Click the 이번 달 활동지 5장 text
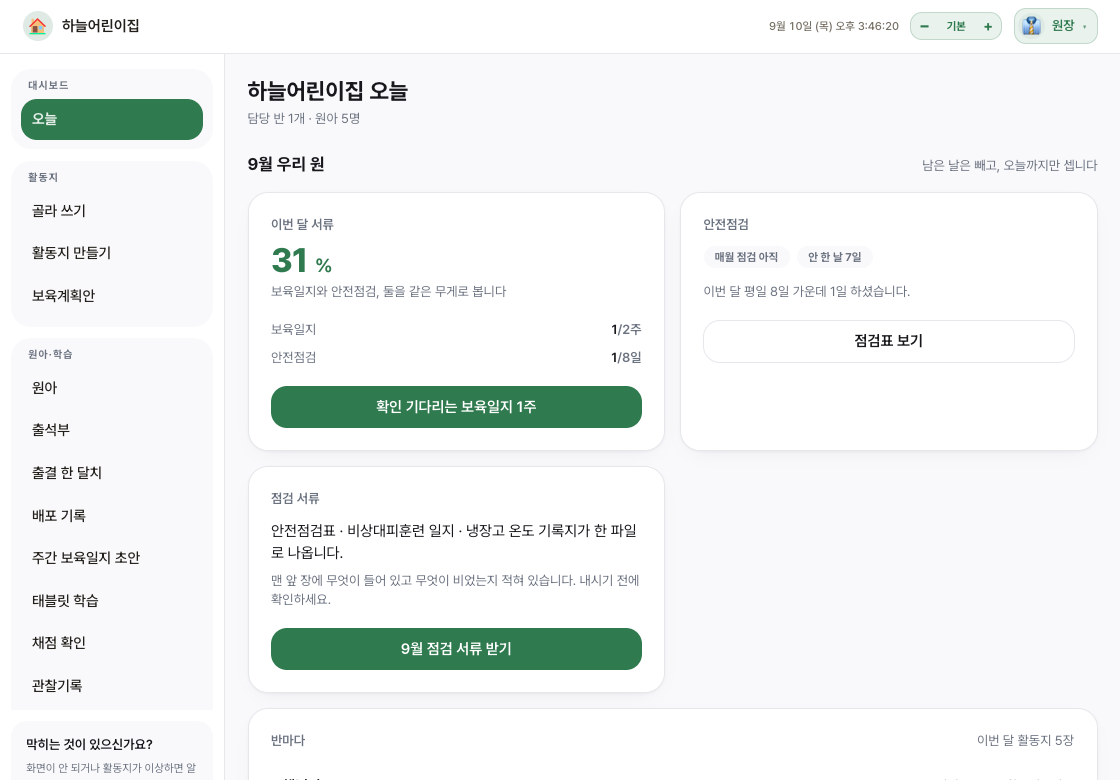The image size is (1120, 780). (1025, 741)
